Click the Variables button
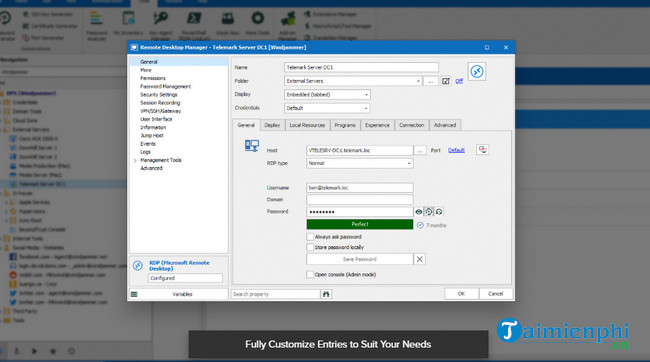The image size is (650, 362). [x=182, y=294]
